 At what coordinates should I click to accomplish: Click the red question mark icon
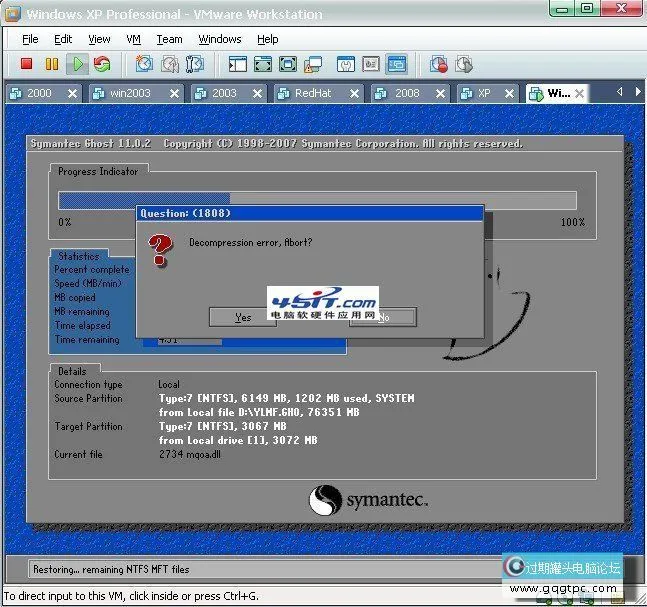(160, 250)
